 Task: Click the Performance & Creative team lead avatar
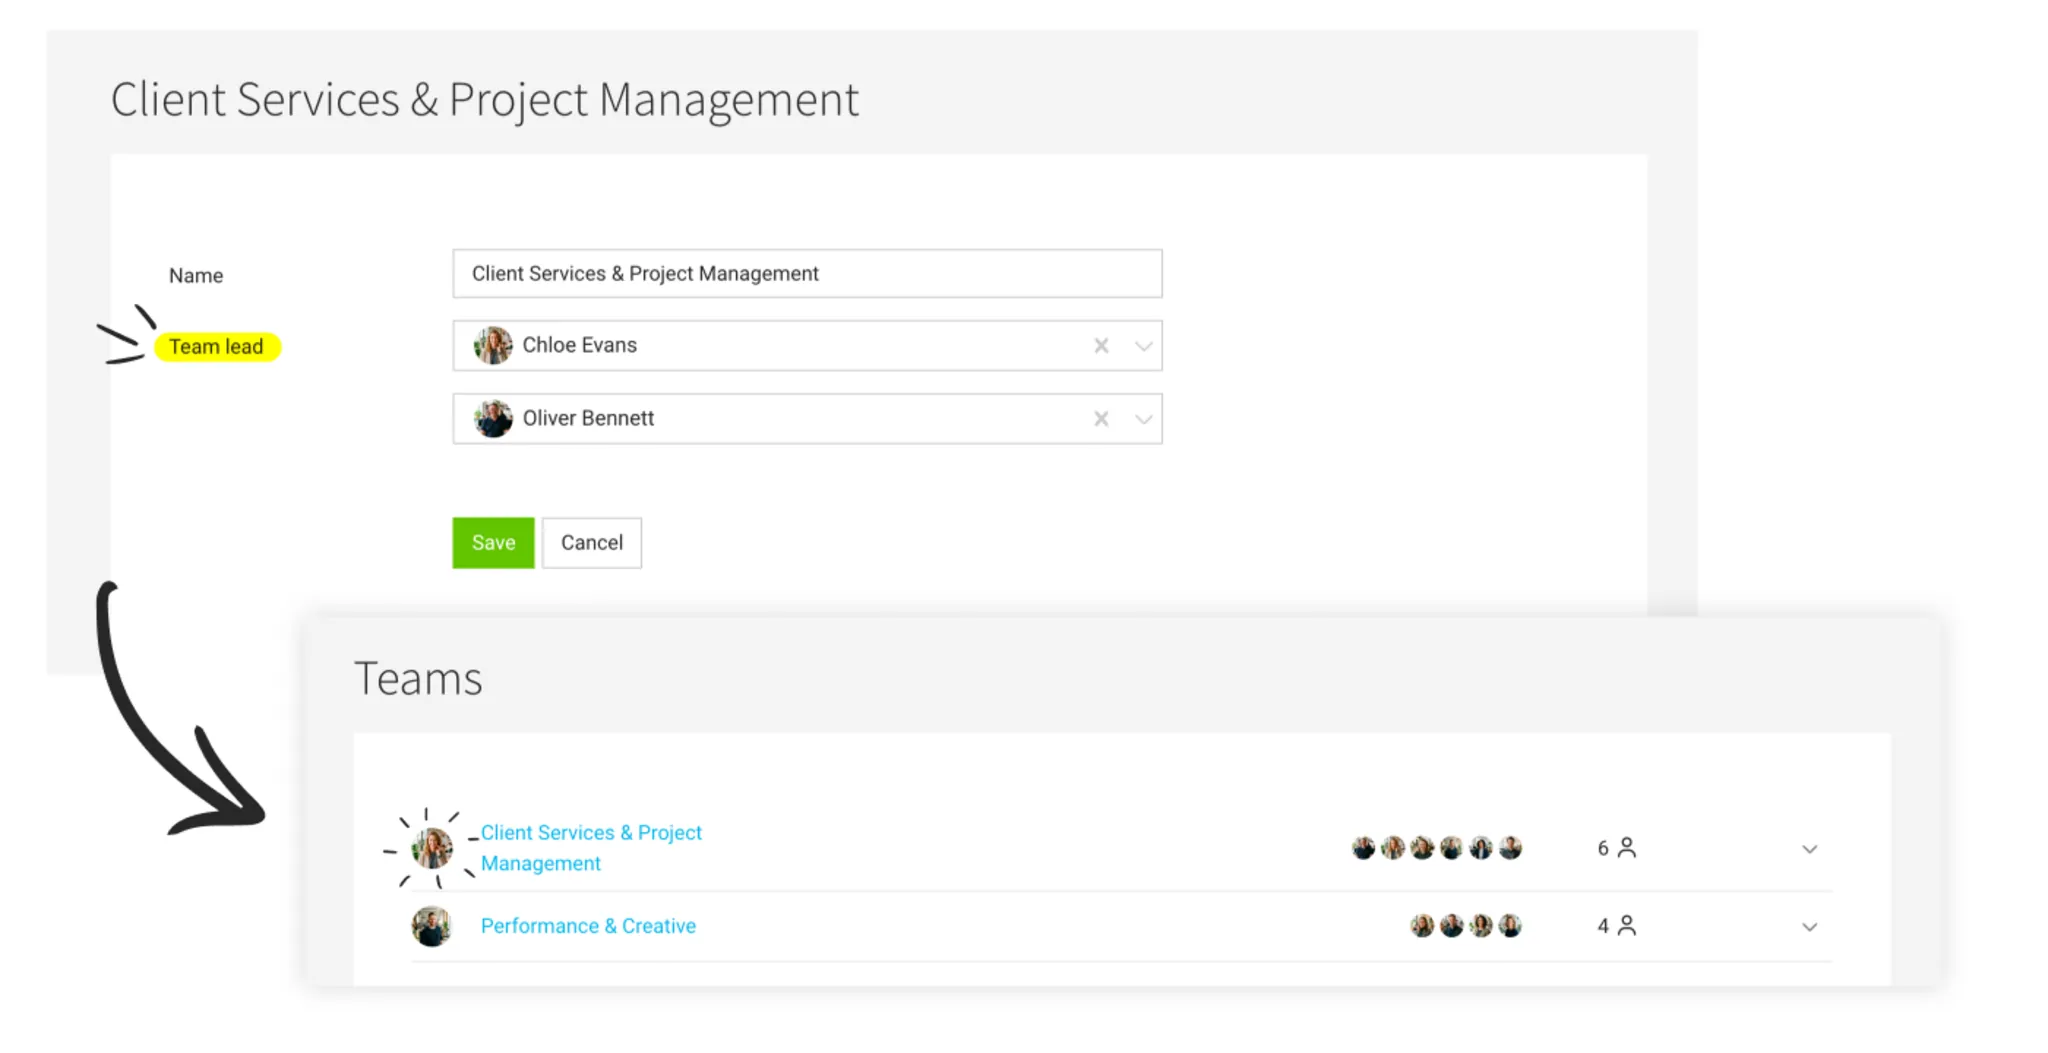click(x=432, y=926)
